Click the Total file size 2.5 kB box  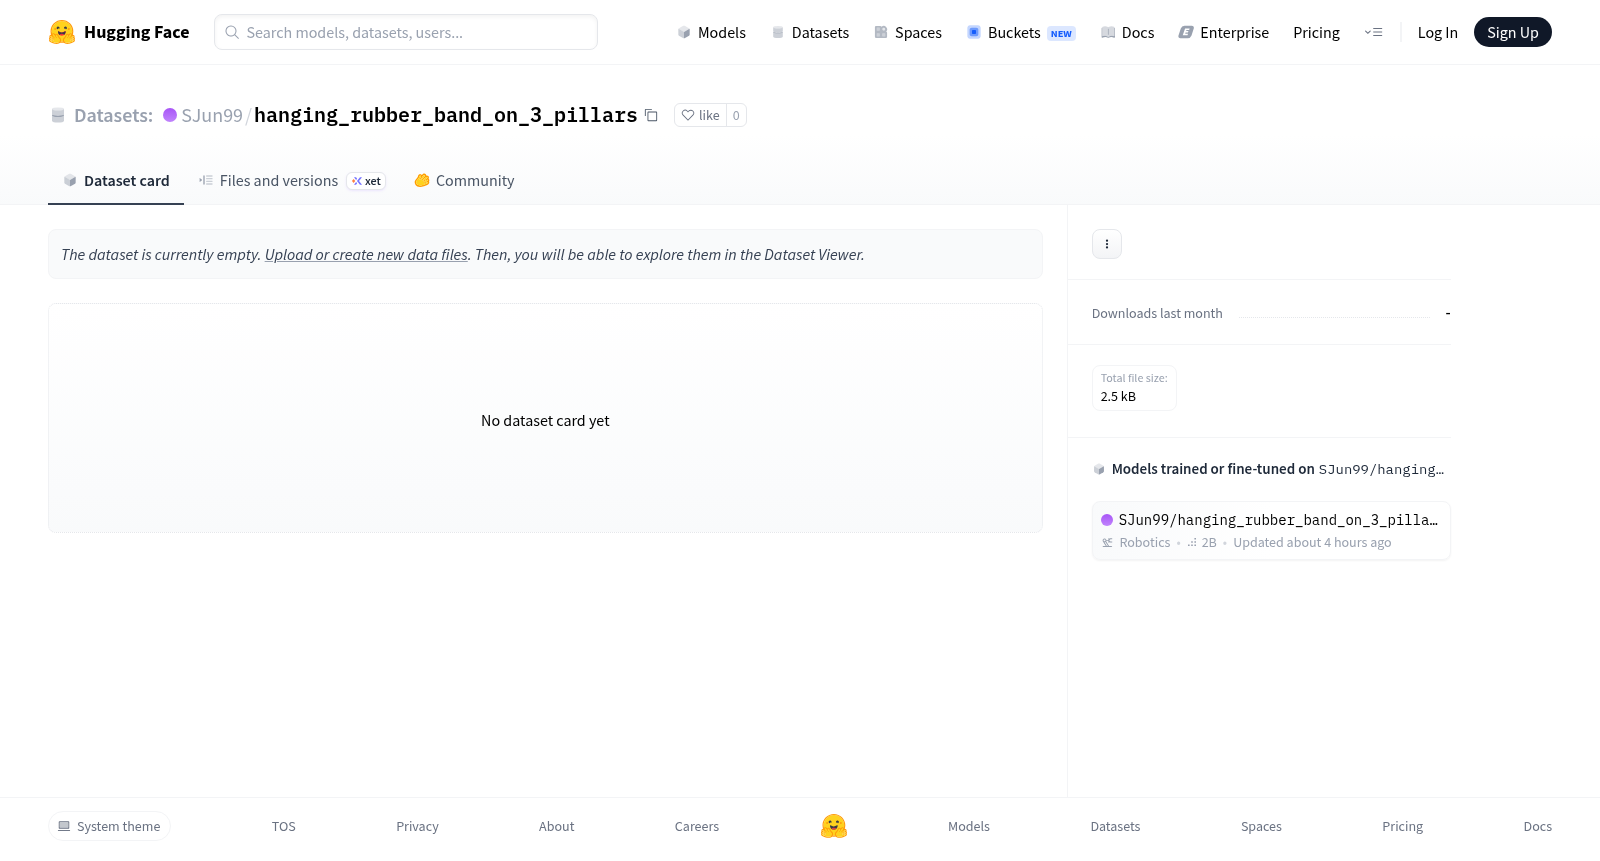(x=1134, y=388)
